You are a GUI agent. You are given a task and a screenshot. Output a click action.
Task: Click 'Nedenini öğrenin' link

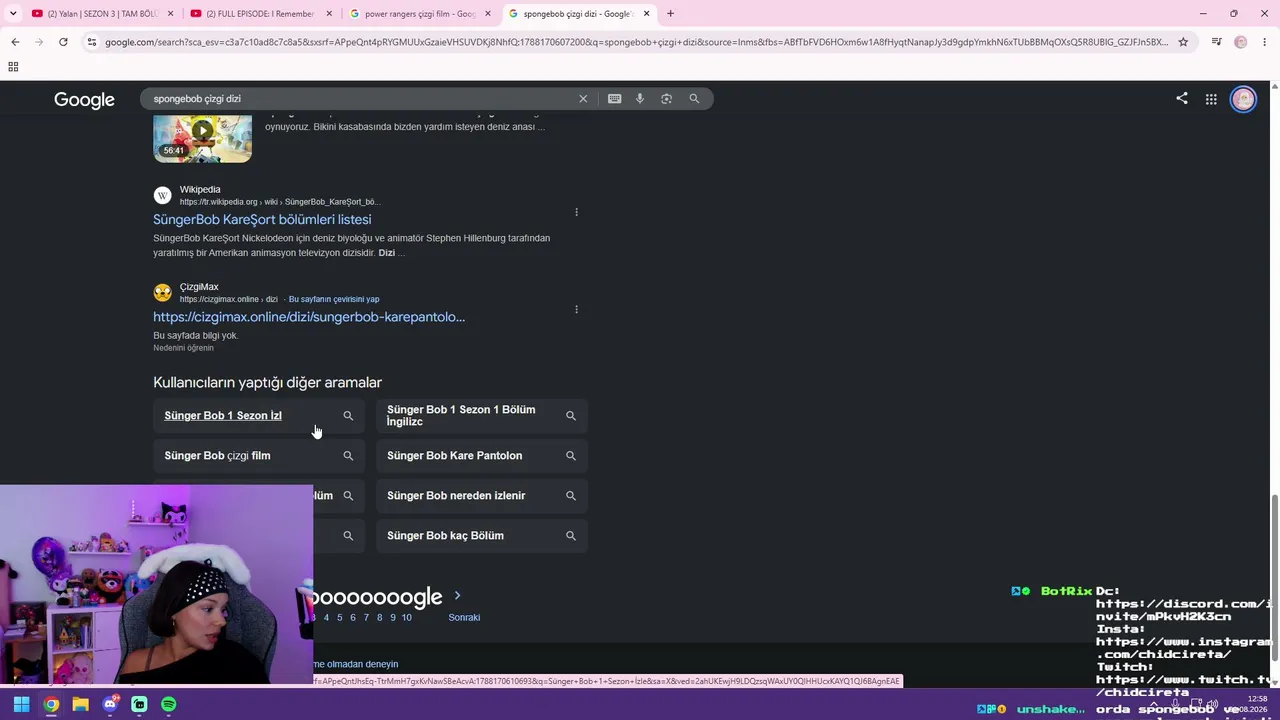tap(183, 348)
